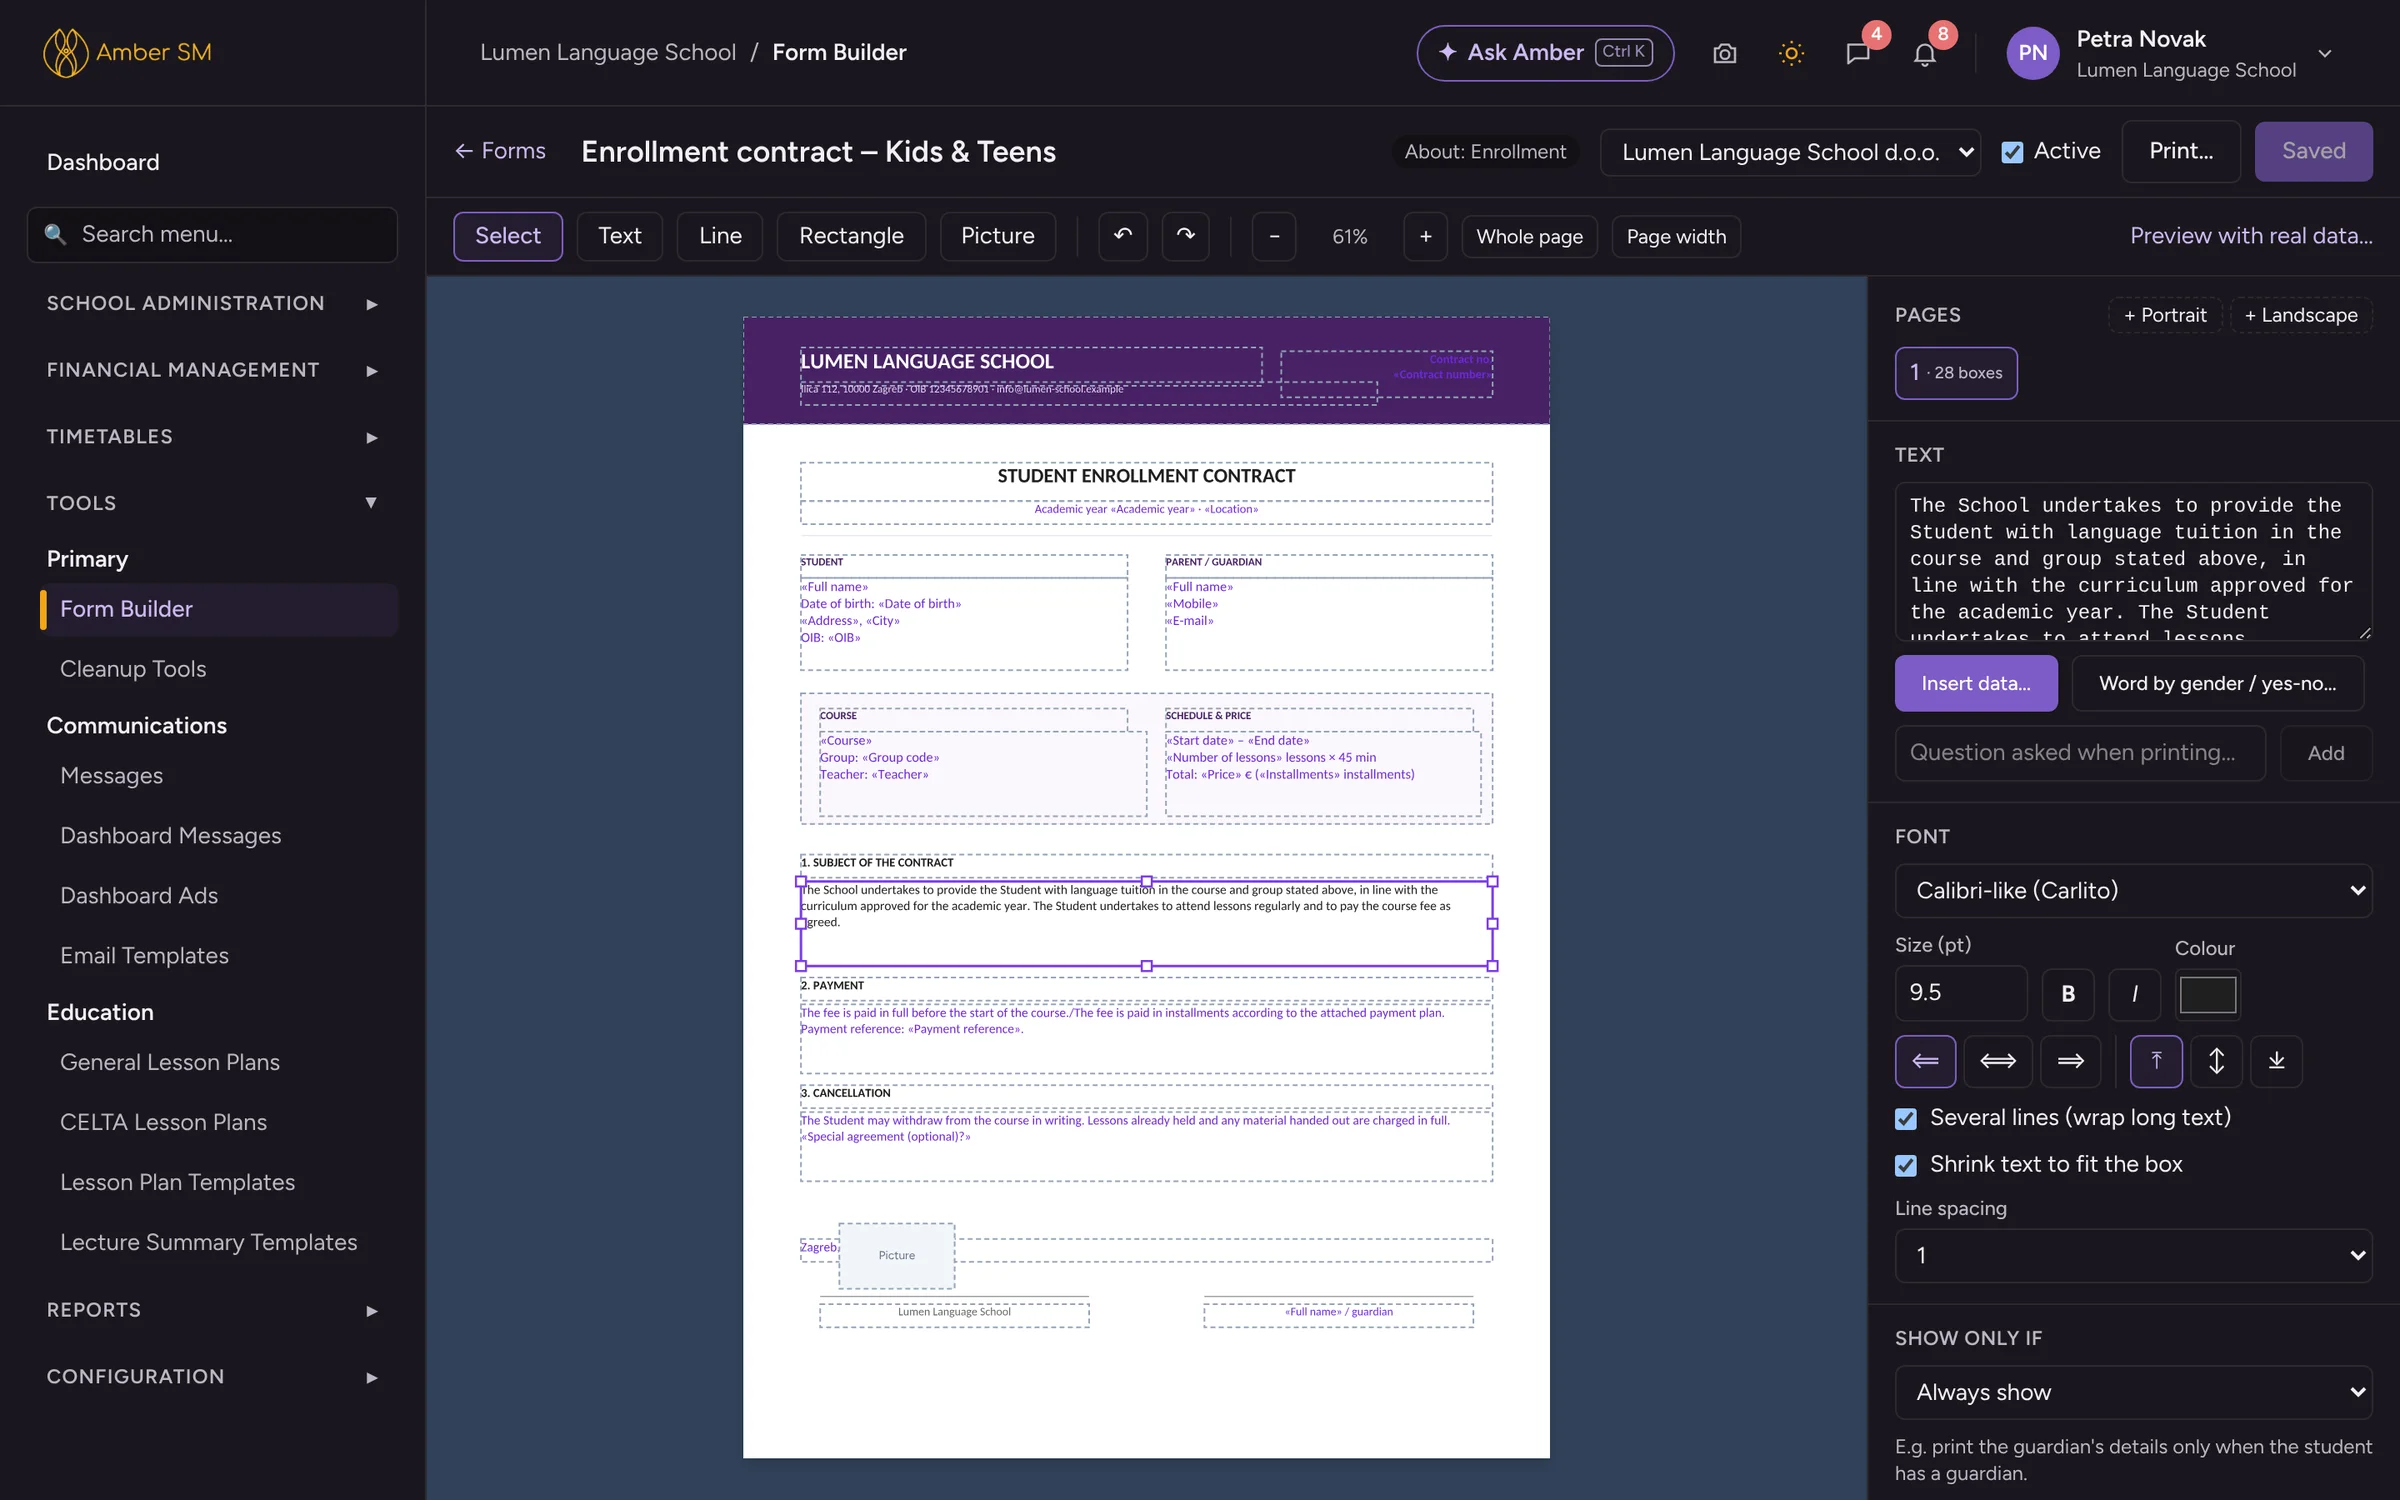Click the Insert data... button

click(1976, 684)
